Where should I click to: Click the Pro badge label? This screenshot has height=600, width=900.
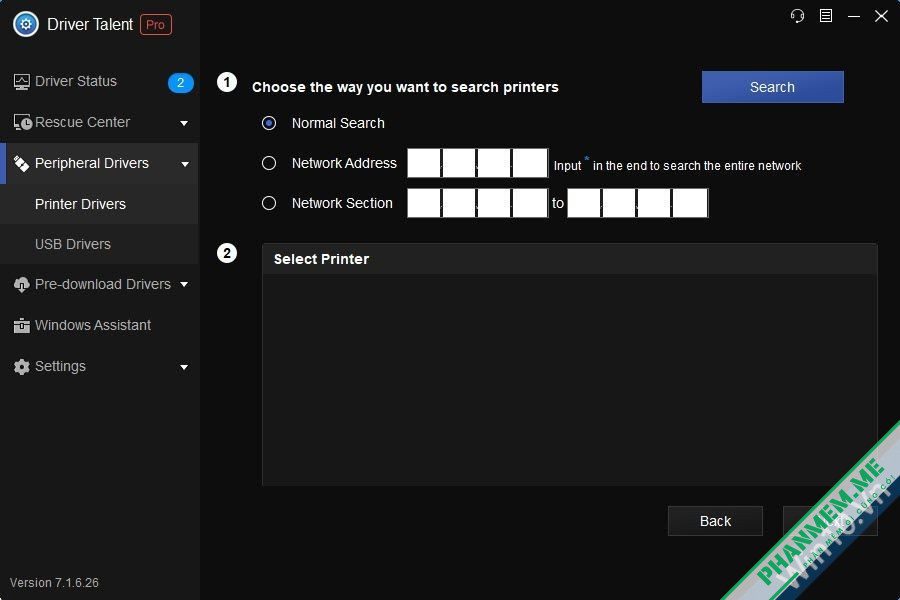(156, 25)
